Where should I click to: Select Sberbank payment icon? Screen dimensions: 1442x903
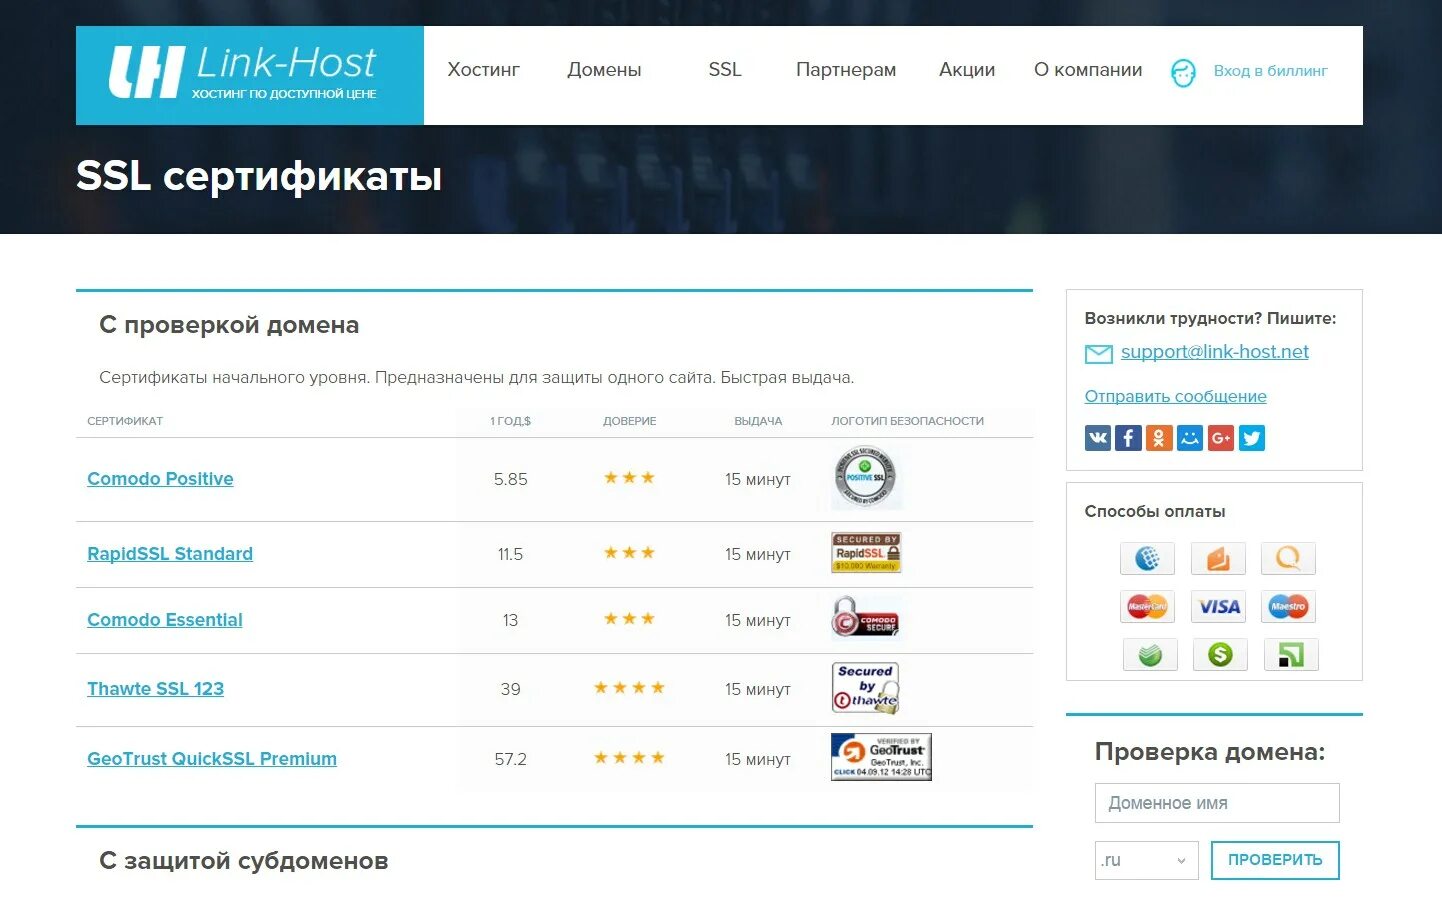click(x=1150, y=655)
